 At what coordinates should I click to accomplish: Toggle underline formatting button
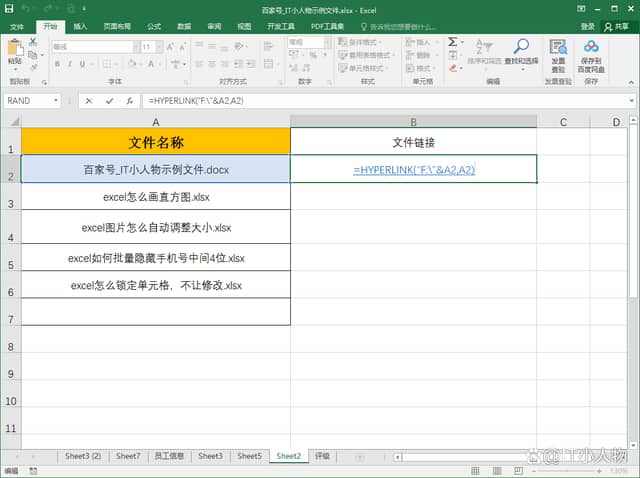(84, 64)
